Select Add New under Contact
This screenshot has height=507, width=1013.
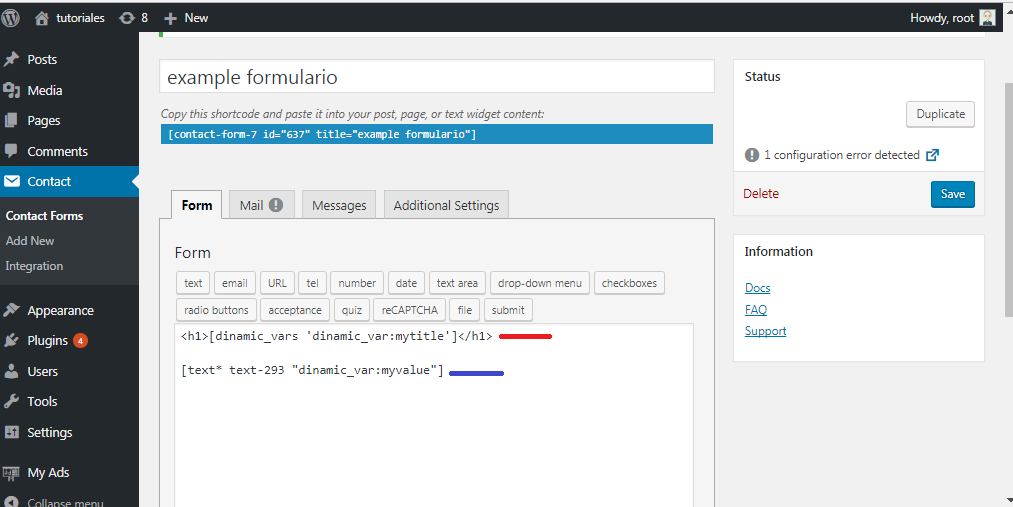tap(30, 240)
